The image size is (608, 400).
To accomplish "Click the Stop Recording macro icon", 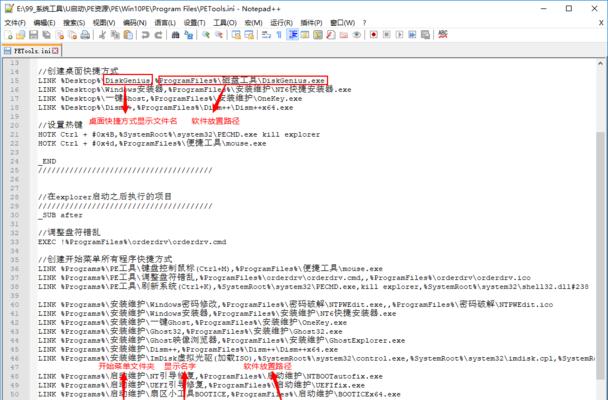I will click(387, 35).
